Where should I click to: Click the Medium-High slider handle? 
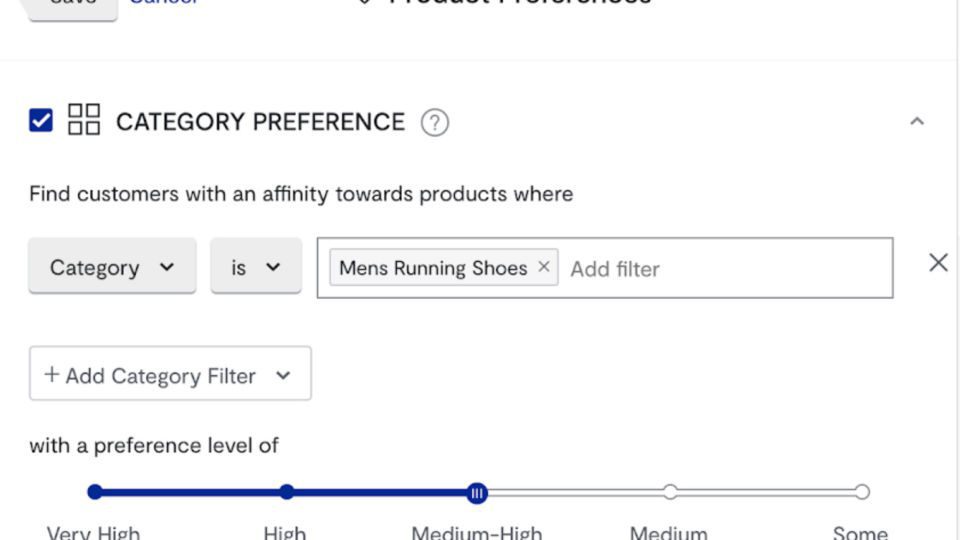coord(477,493)
